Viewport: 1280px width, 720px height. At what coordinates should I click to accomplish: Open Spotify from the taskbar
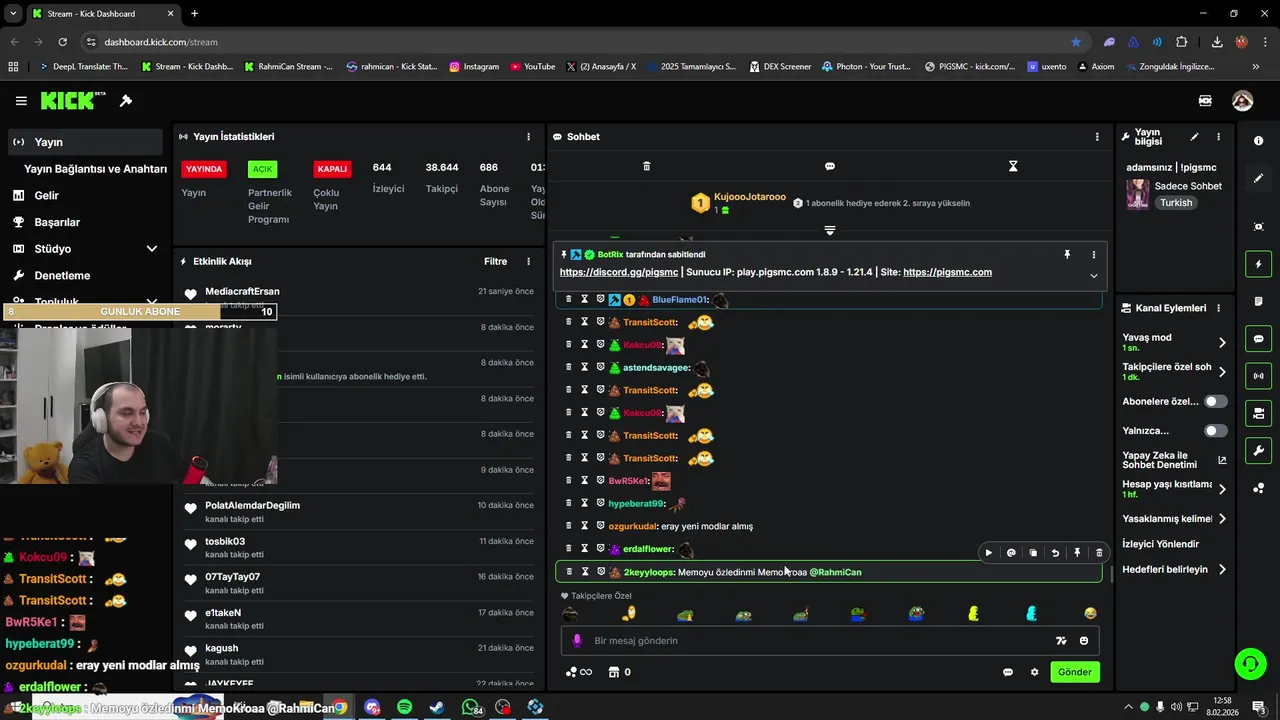[404, 707]
